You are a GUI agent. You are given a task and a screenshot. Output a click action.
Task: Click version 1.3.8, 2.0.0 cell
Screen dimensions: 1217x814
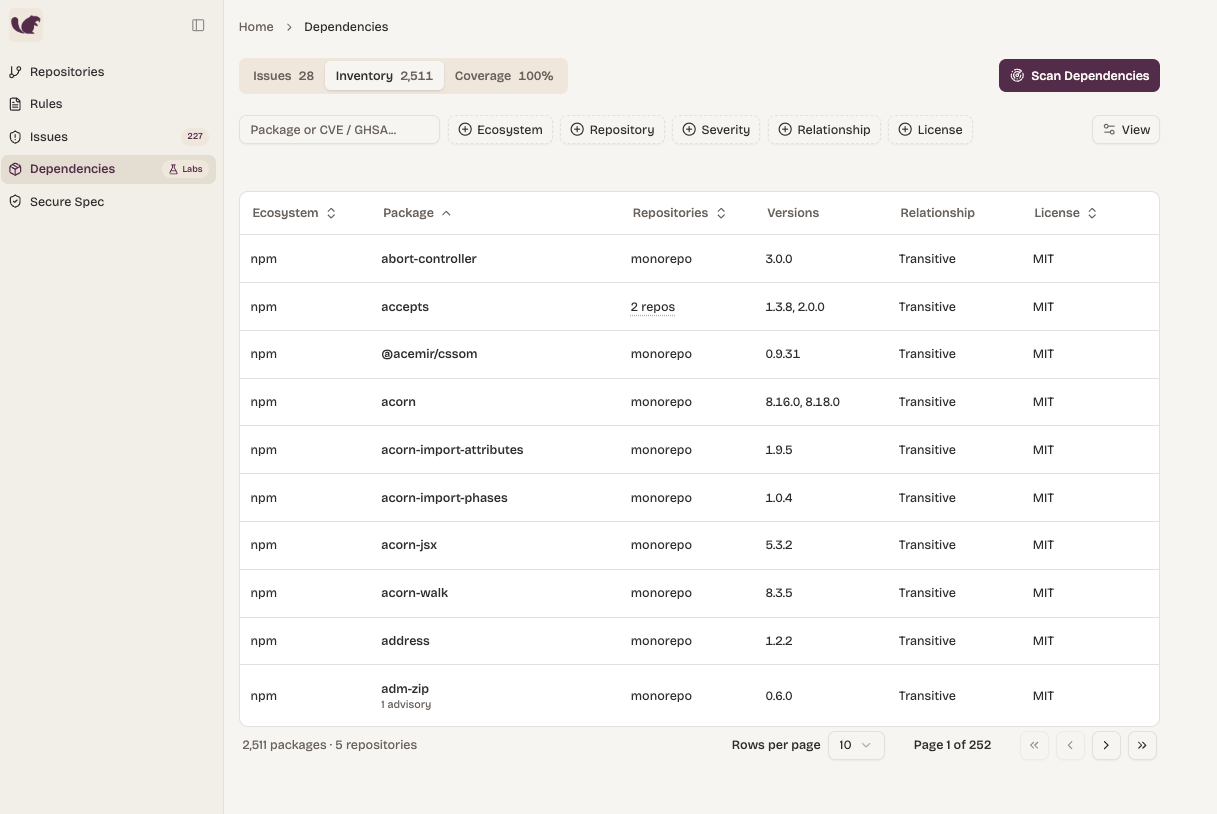click(795, 307)
